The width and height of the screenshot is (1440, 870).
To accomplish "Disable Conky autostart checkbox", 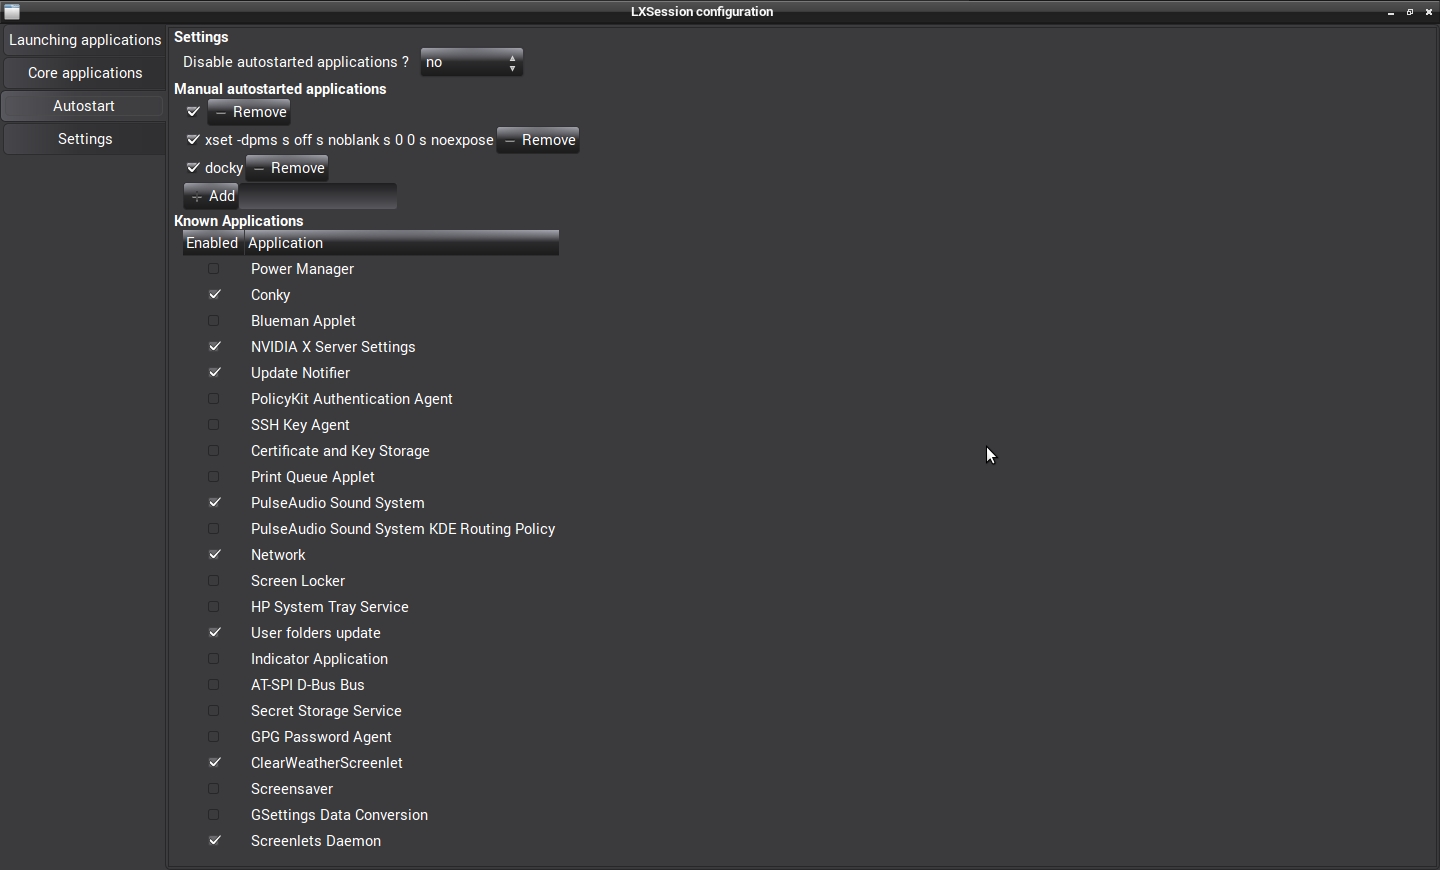I will tap(214, 295).
